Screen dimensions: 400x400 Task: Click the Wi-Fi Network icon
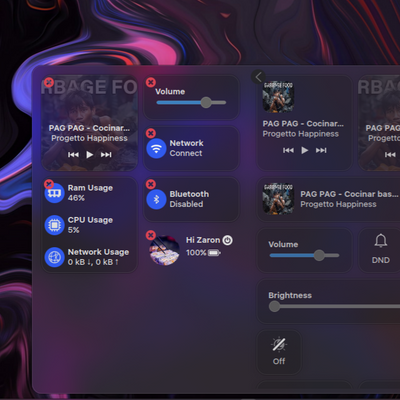coord(156,148)
